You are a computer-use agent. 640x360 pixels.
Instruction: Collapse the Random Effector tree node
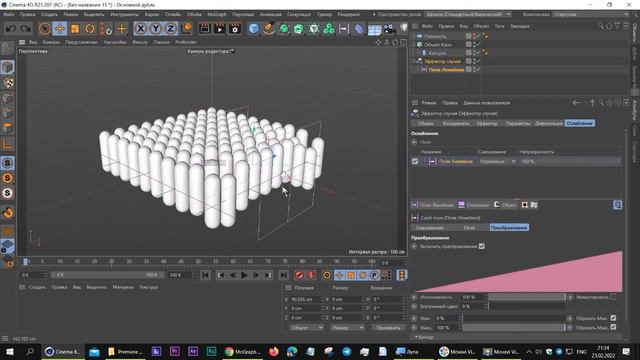point(413,61)
